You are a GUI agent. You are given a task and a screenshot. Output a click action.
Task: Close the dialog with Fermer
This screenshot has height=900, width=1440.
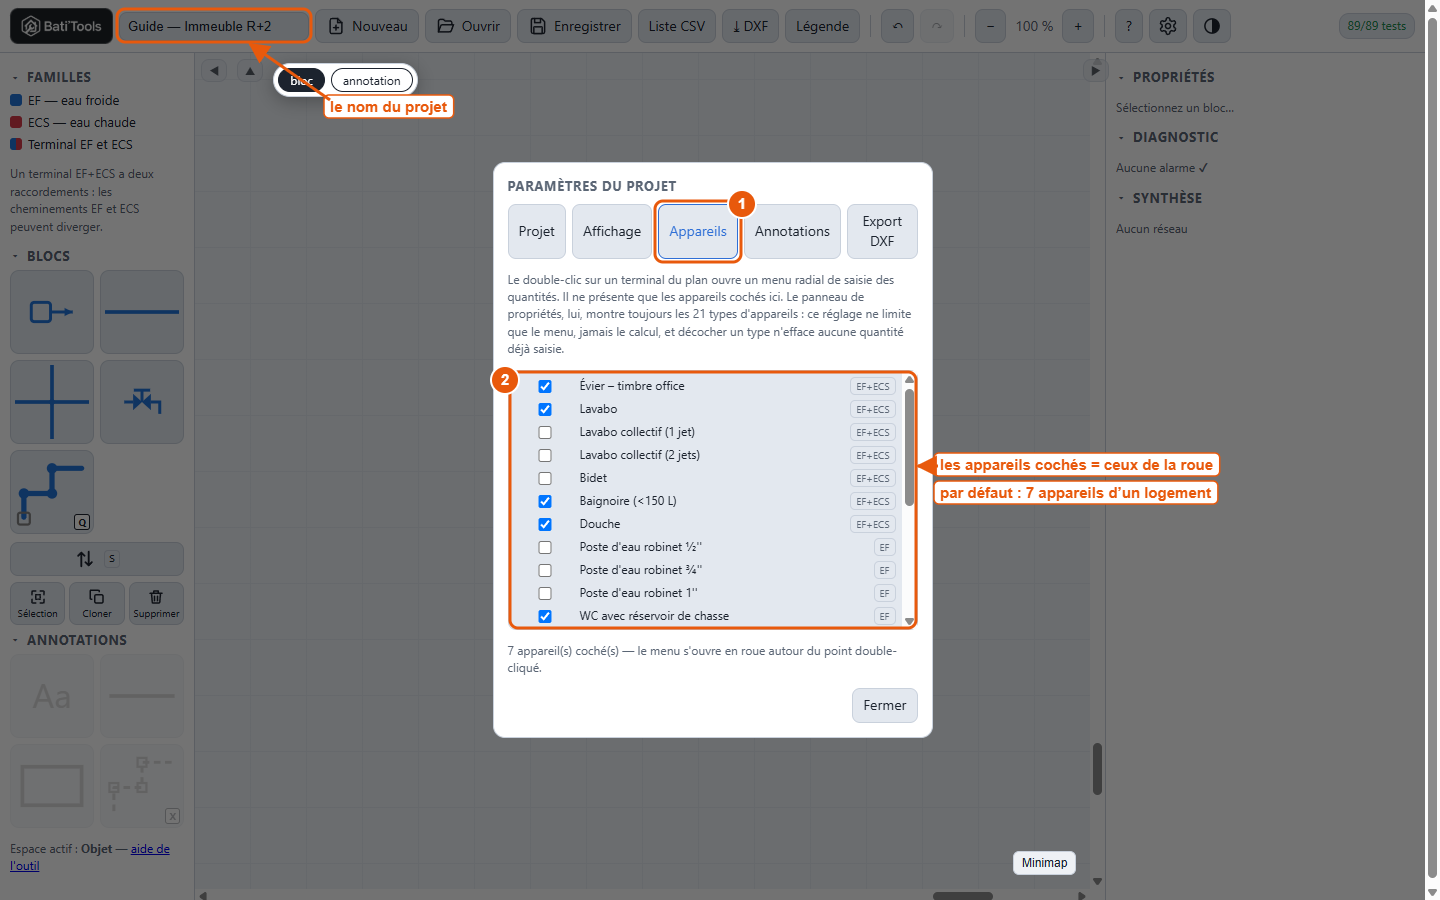pyautogui.click(x=885, y=705)
